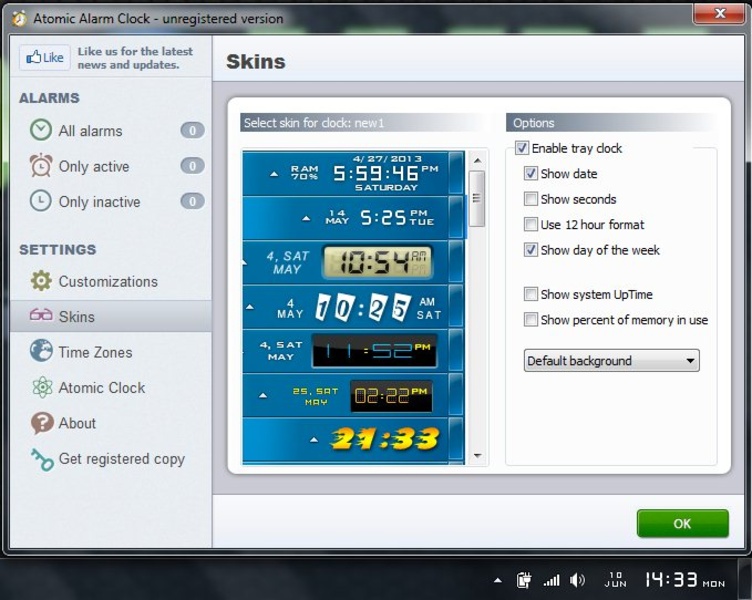The width and height of the screenshot is (752, 600).
Task: Click the MON weekday text in tray
Action: tap(714, 584)
